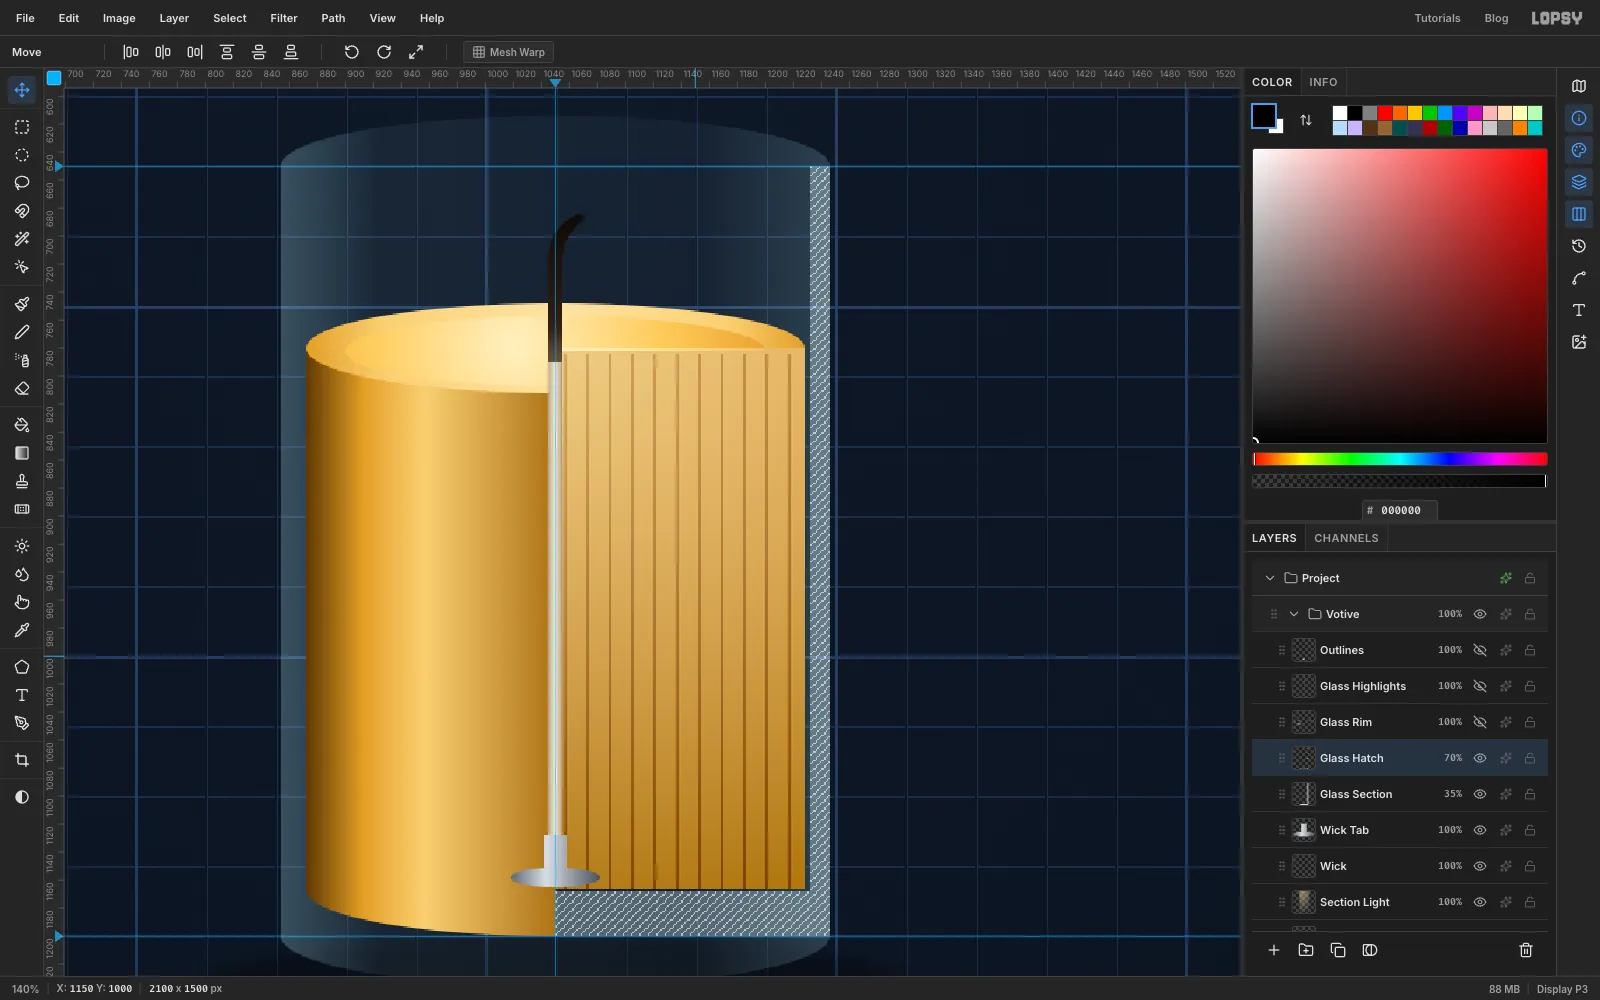Select the Eyedropper tool
The image size is (1600, 1000).
point(22,630)
